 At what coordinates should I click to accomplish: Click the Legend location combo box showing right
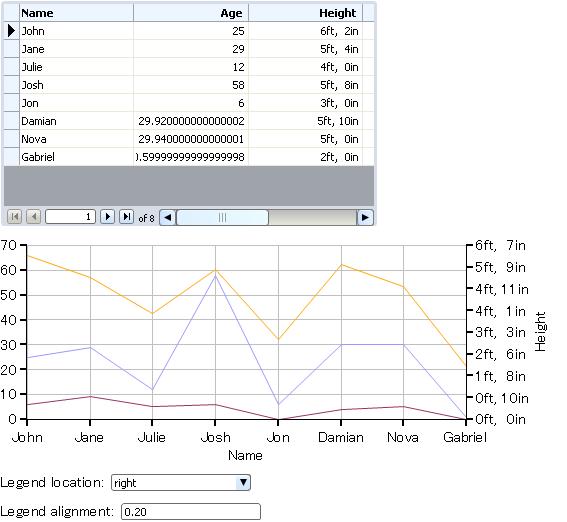click(x=181, y=483)
